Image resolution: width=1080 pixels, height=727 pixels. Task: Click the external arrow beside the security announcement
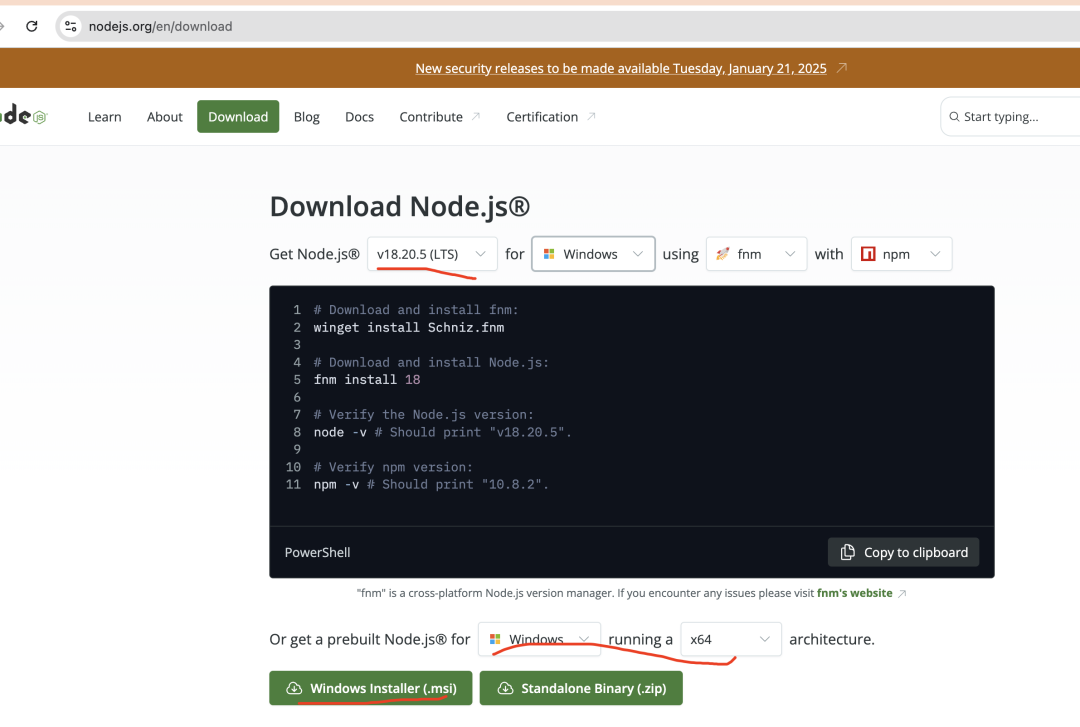coord(842,68)
